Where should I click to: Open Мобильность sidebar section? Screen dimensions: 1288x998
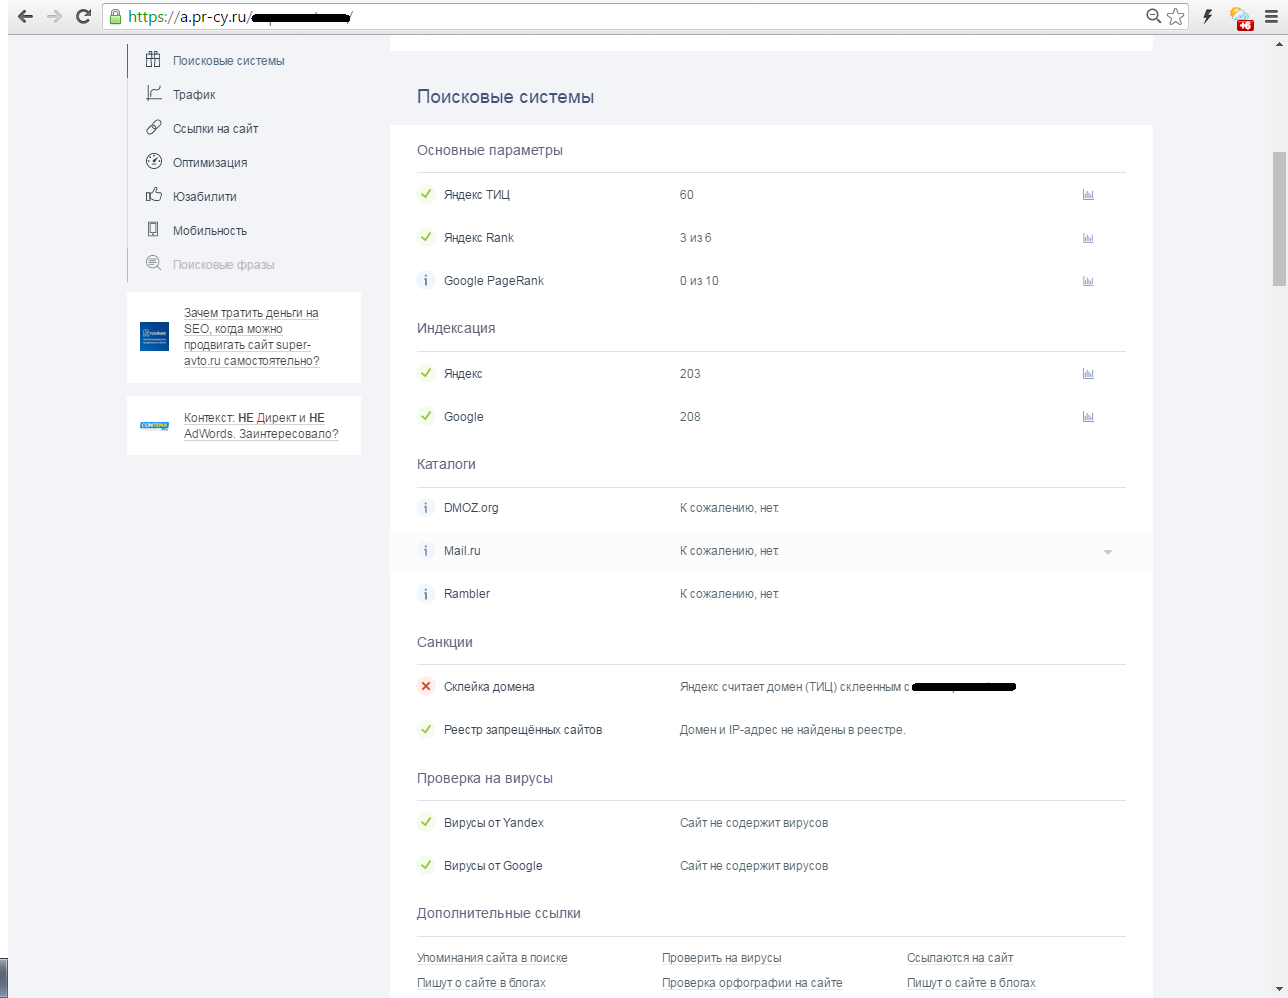[x=209, y=231]
